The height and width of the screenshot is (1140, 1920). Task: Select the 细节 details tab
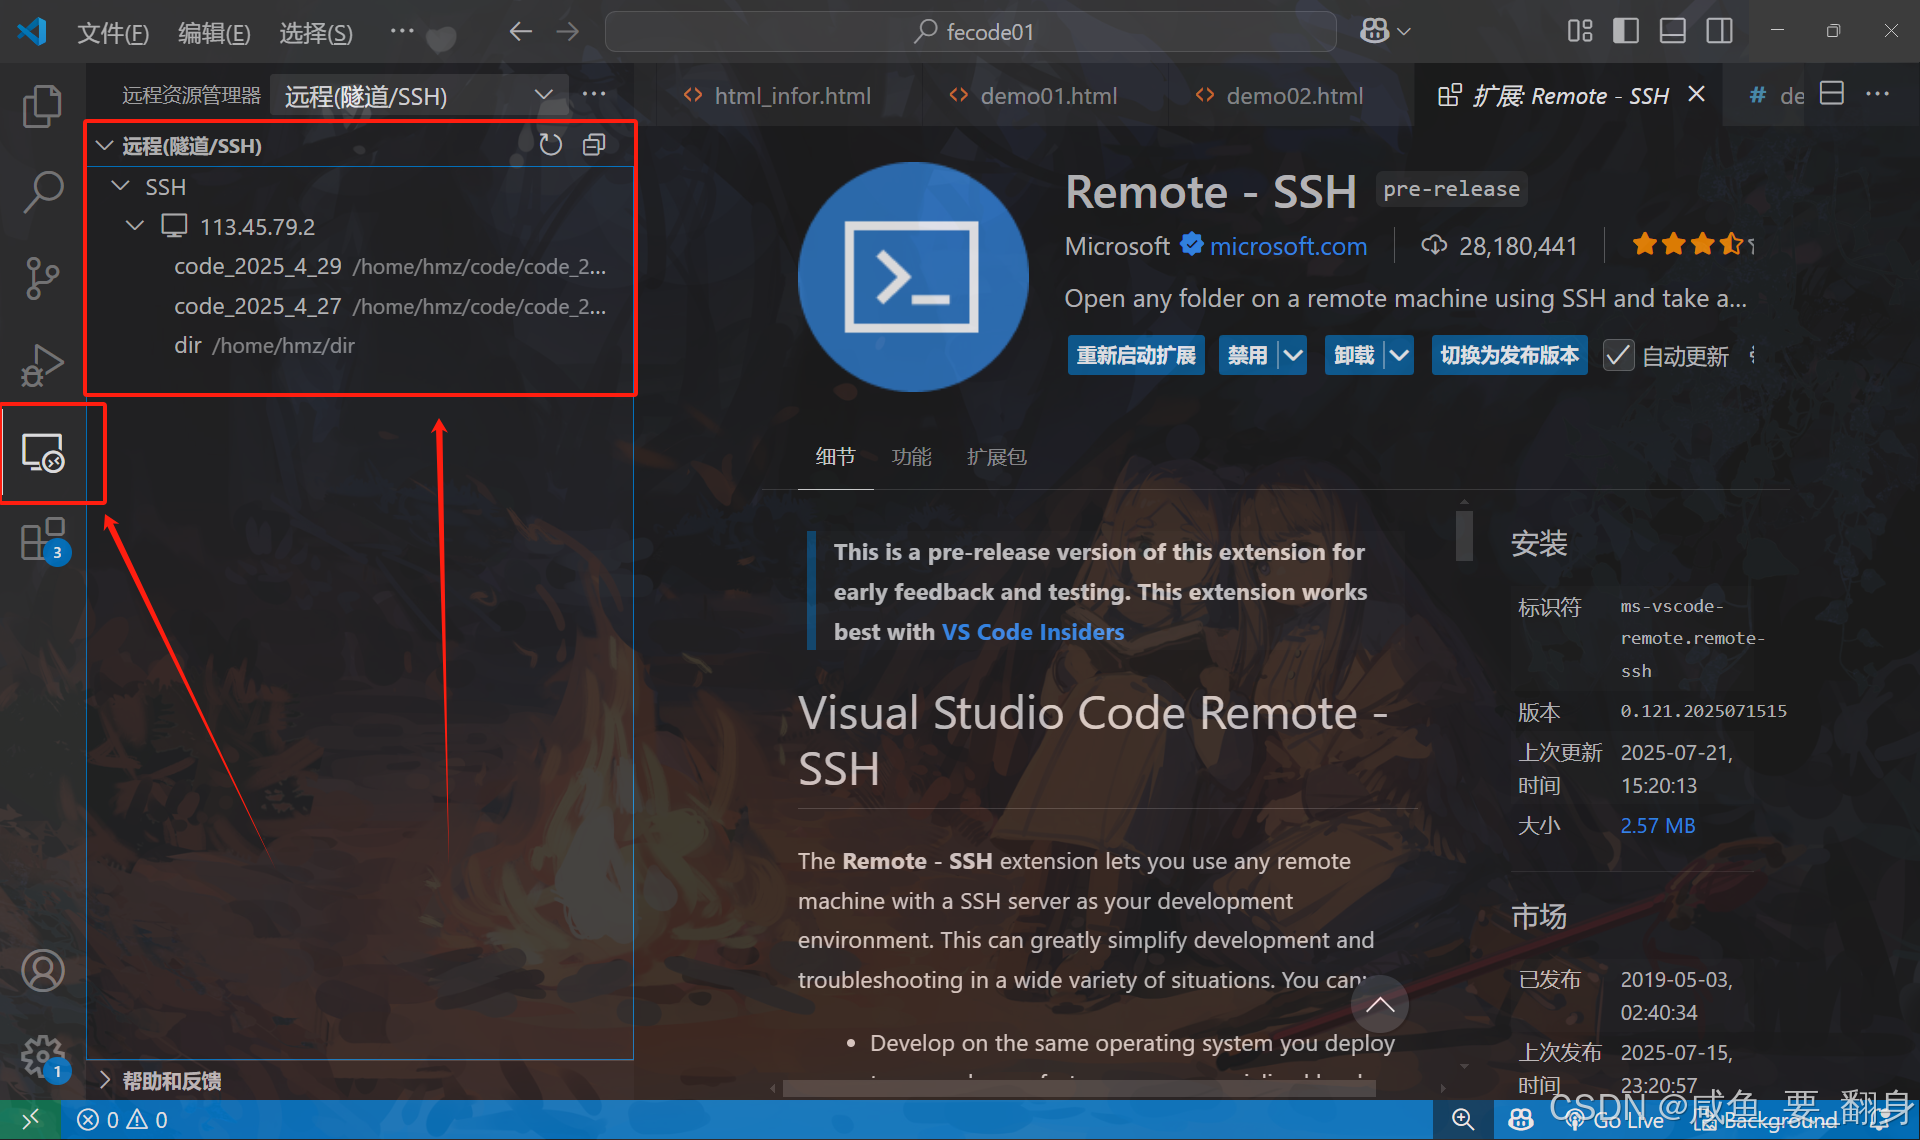tap(835, 457)
